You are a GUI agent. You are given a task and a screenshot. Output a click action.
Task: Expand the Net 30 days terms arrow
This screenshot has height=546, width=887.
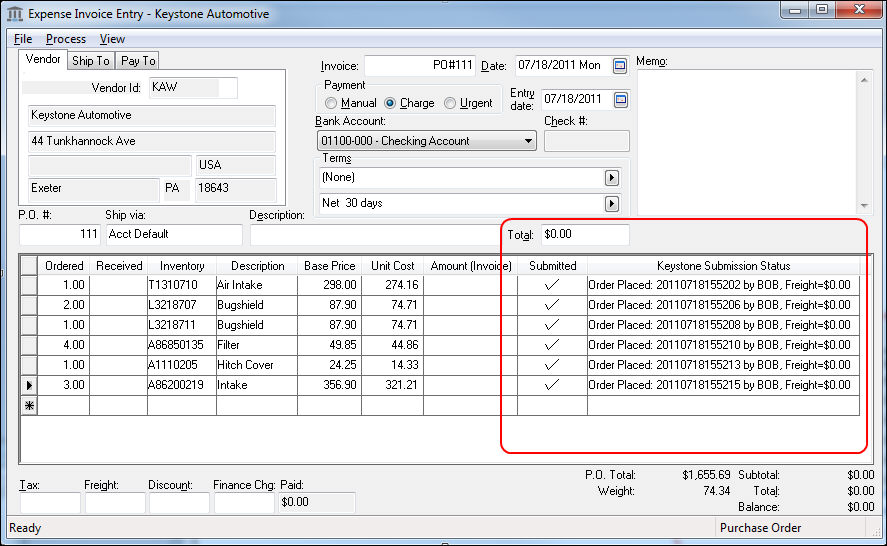(612, 204)
